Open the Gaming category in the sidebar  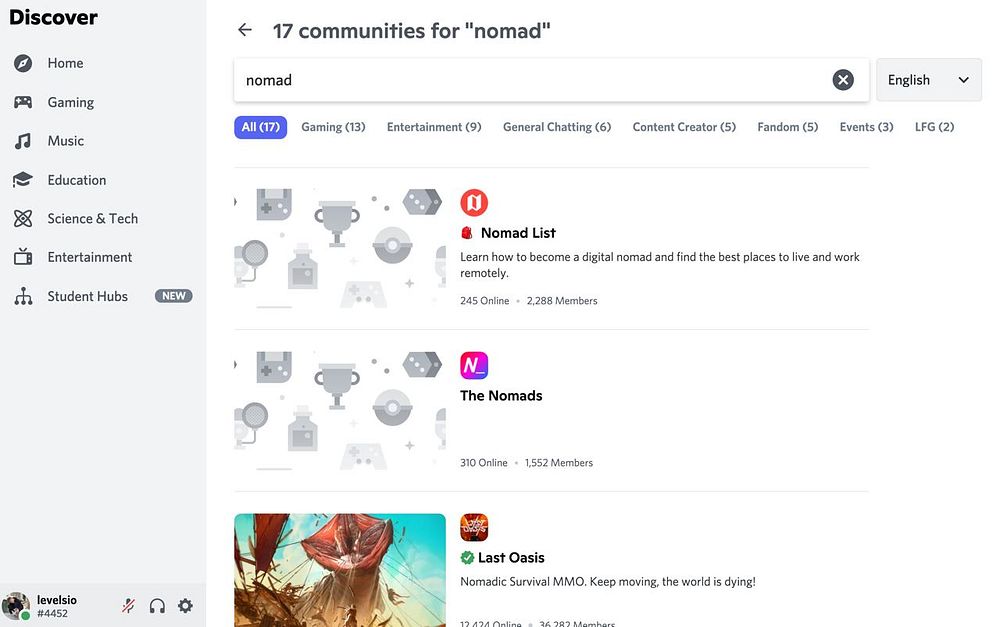[70, 102]
